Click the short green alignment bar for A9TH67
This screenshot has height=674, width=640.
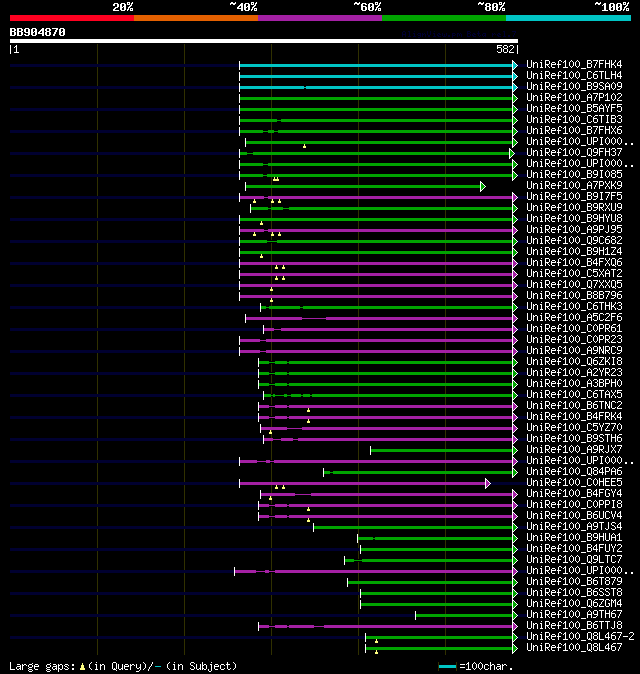pos(464,616)
